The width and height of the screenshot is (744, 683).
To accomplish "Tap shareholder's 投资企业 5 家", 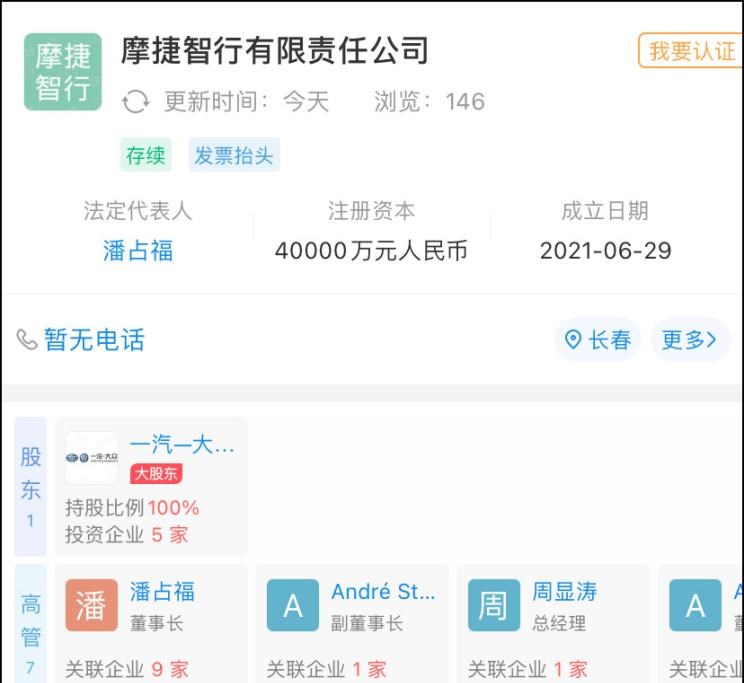I will [x=127, y=535].
